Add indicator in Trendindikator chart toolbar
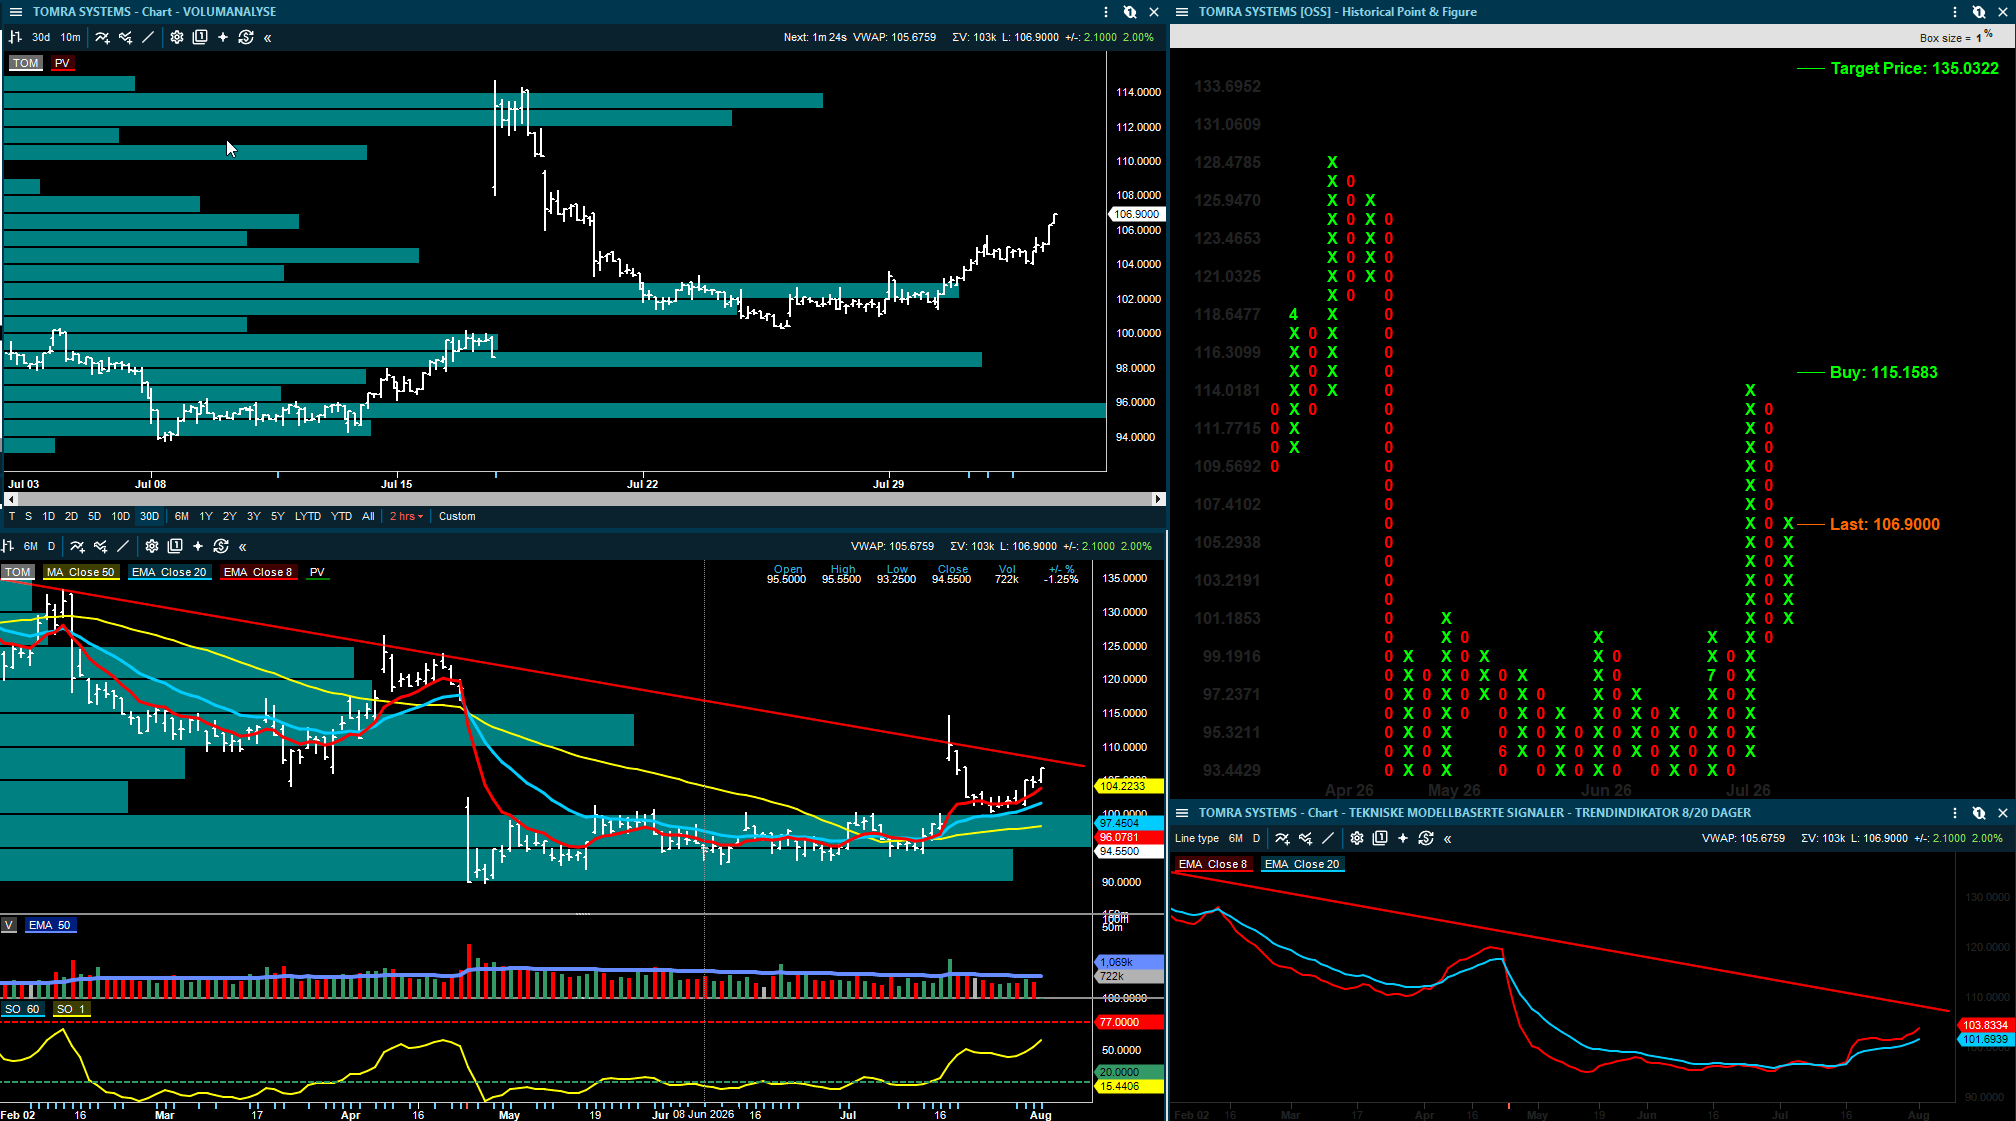The width and height of the screenshot is (2016, 1121). [x=1282, y=838]
